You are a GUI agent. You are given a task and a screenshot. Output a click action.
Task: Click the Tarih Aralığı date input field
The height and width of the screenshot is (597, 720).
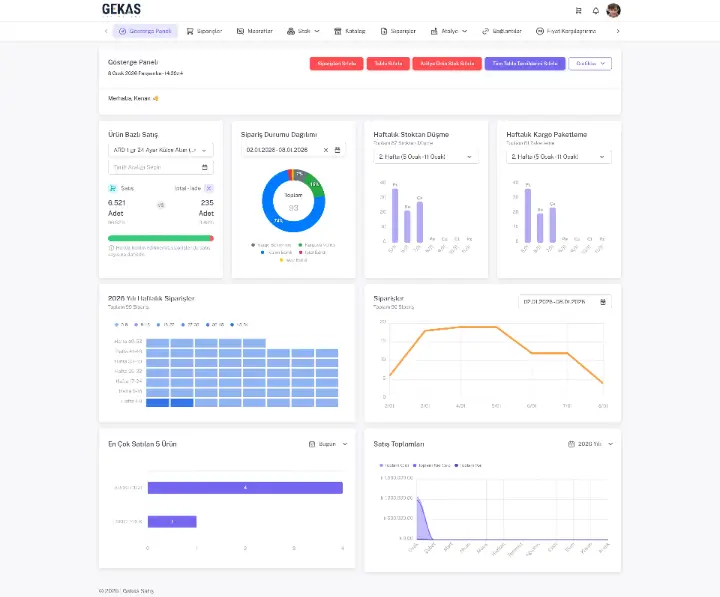160,167
